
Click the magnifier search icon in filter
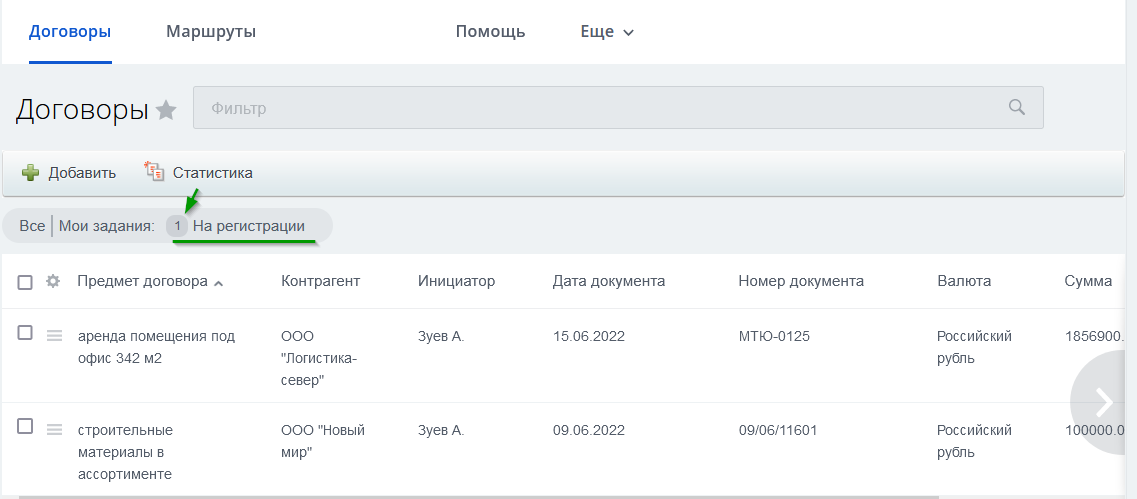[x=1016, y=107]
